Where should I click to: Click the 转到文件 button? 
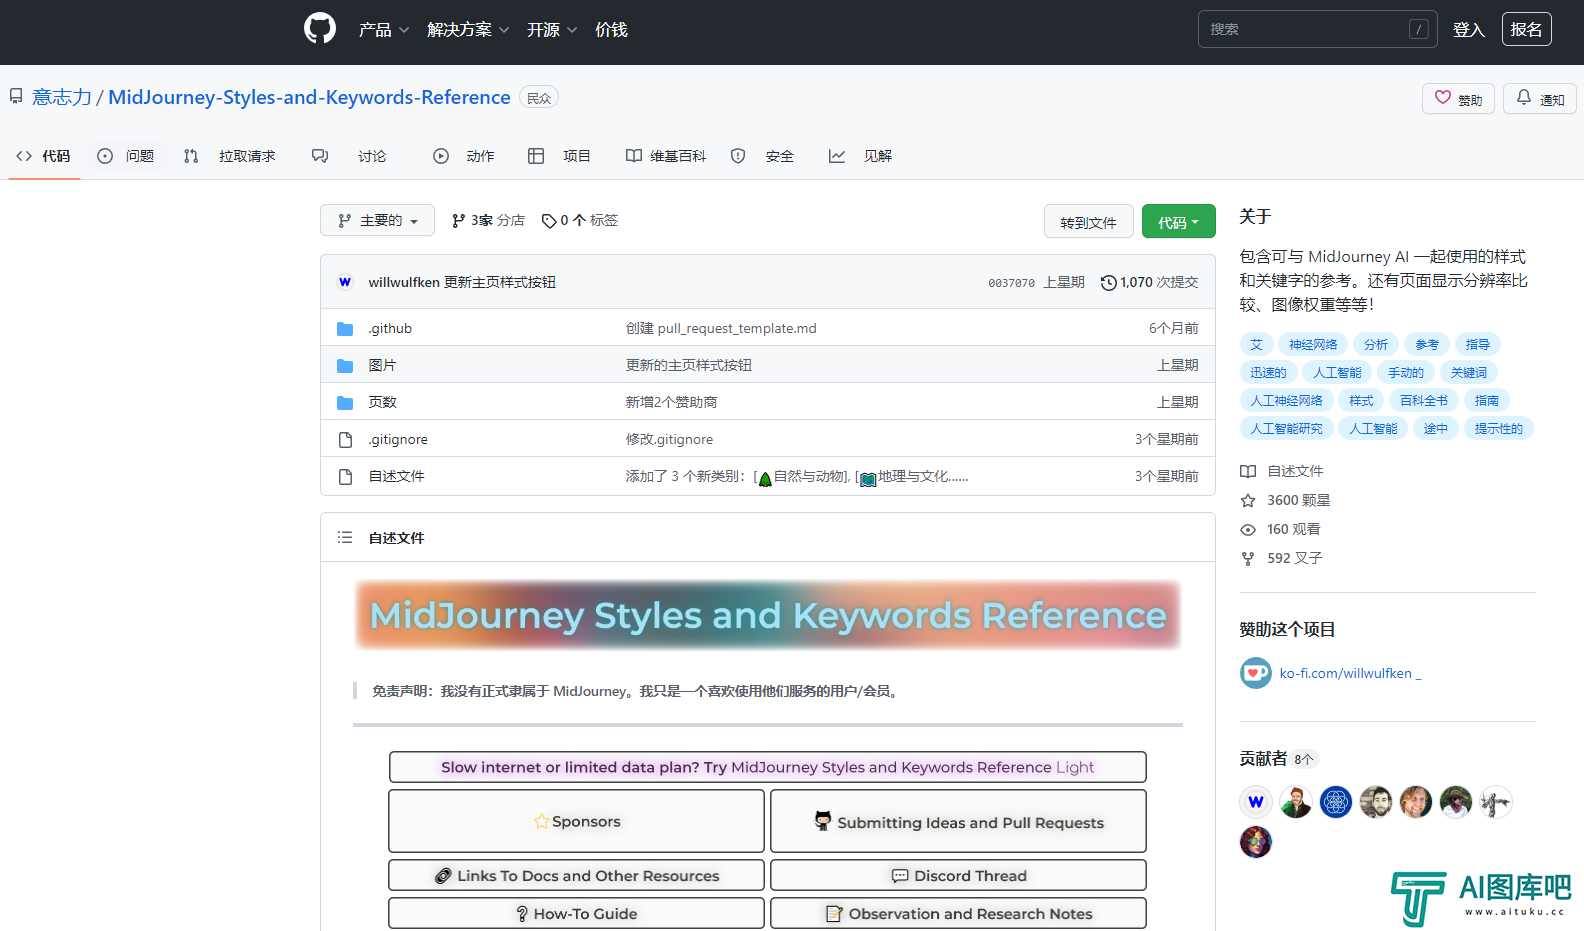tap(1088, 222)
